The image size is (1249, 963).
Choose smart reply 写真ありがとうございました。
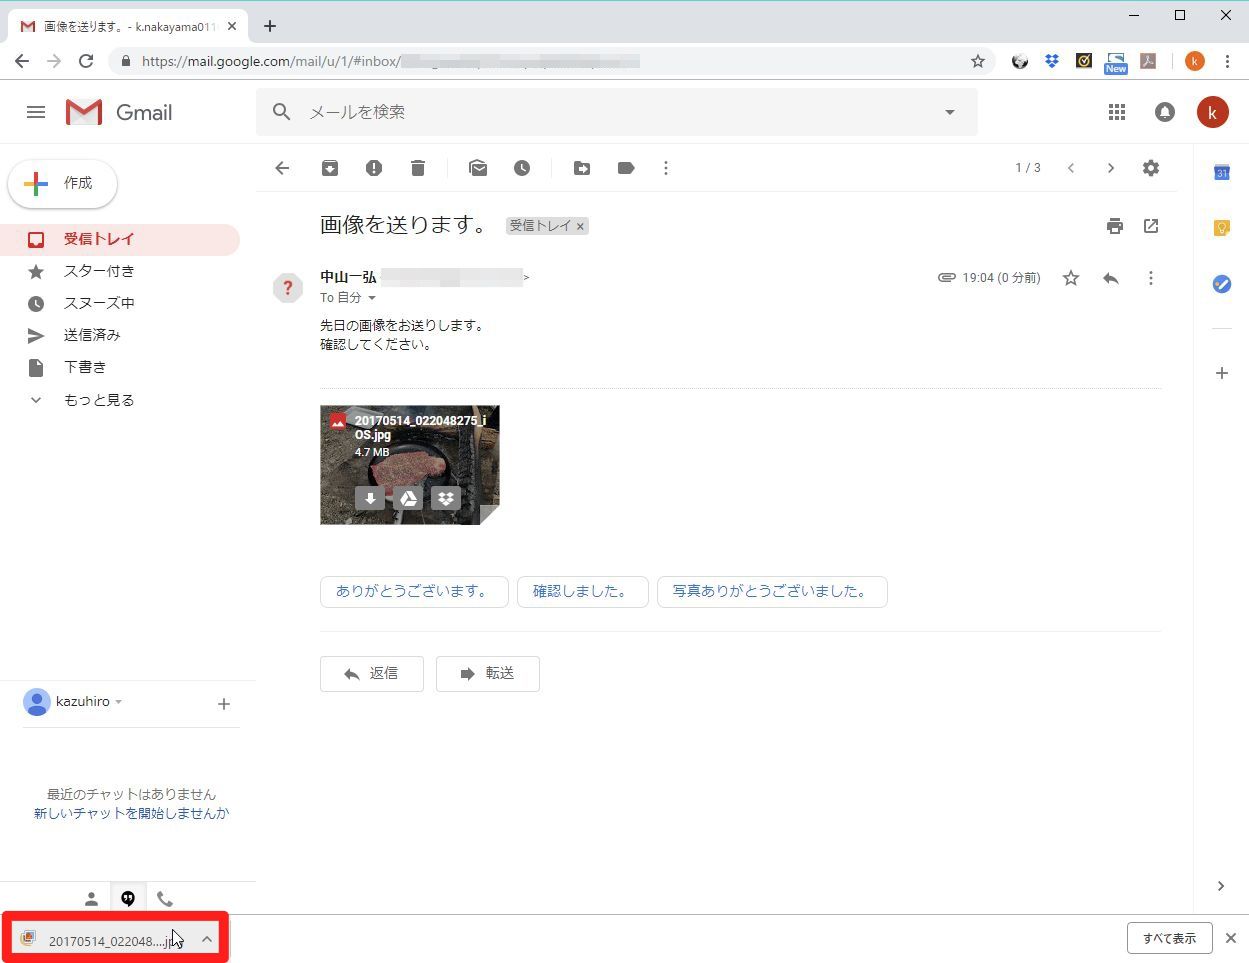pos(772,592)
